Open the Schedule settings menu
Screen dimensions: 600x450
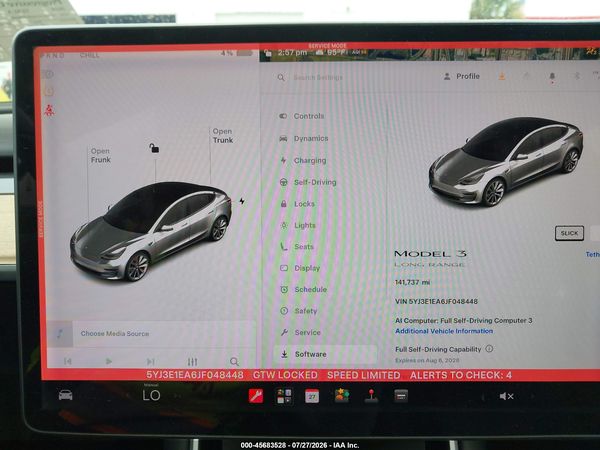tap(303, 290)
